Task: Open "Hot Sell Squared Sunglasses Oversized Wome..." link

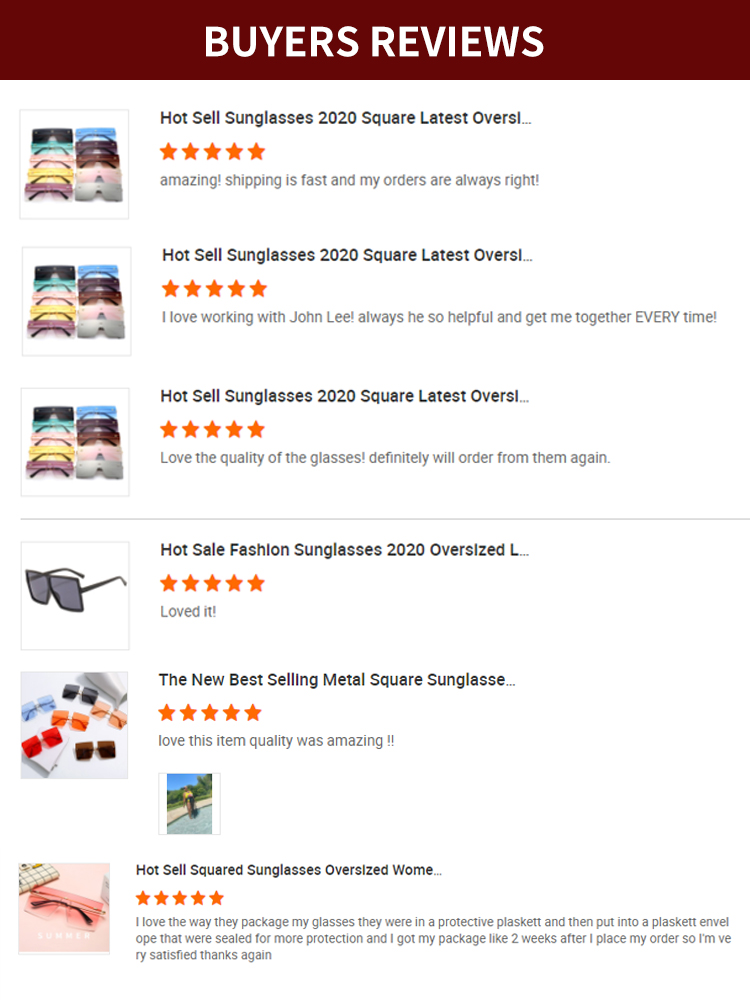Action: (x=289, y=870)
